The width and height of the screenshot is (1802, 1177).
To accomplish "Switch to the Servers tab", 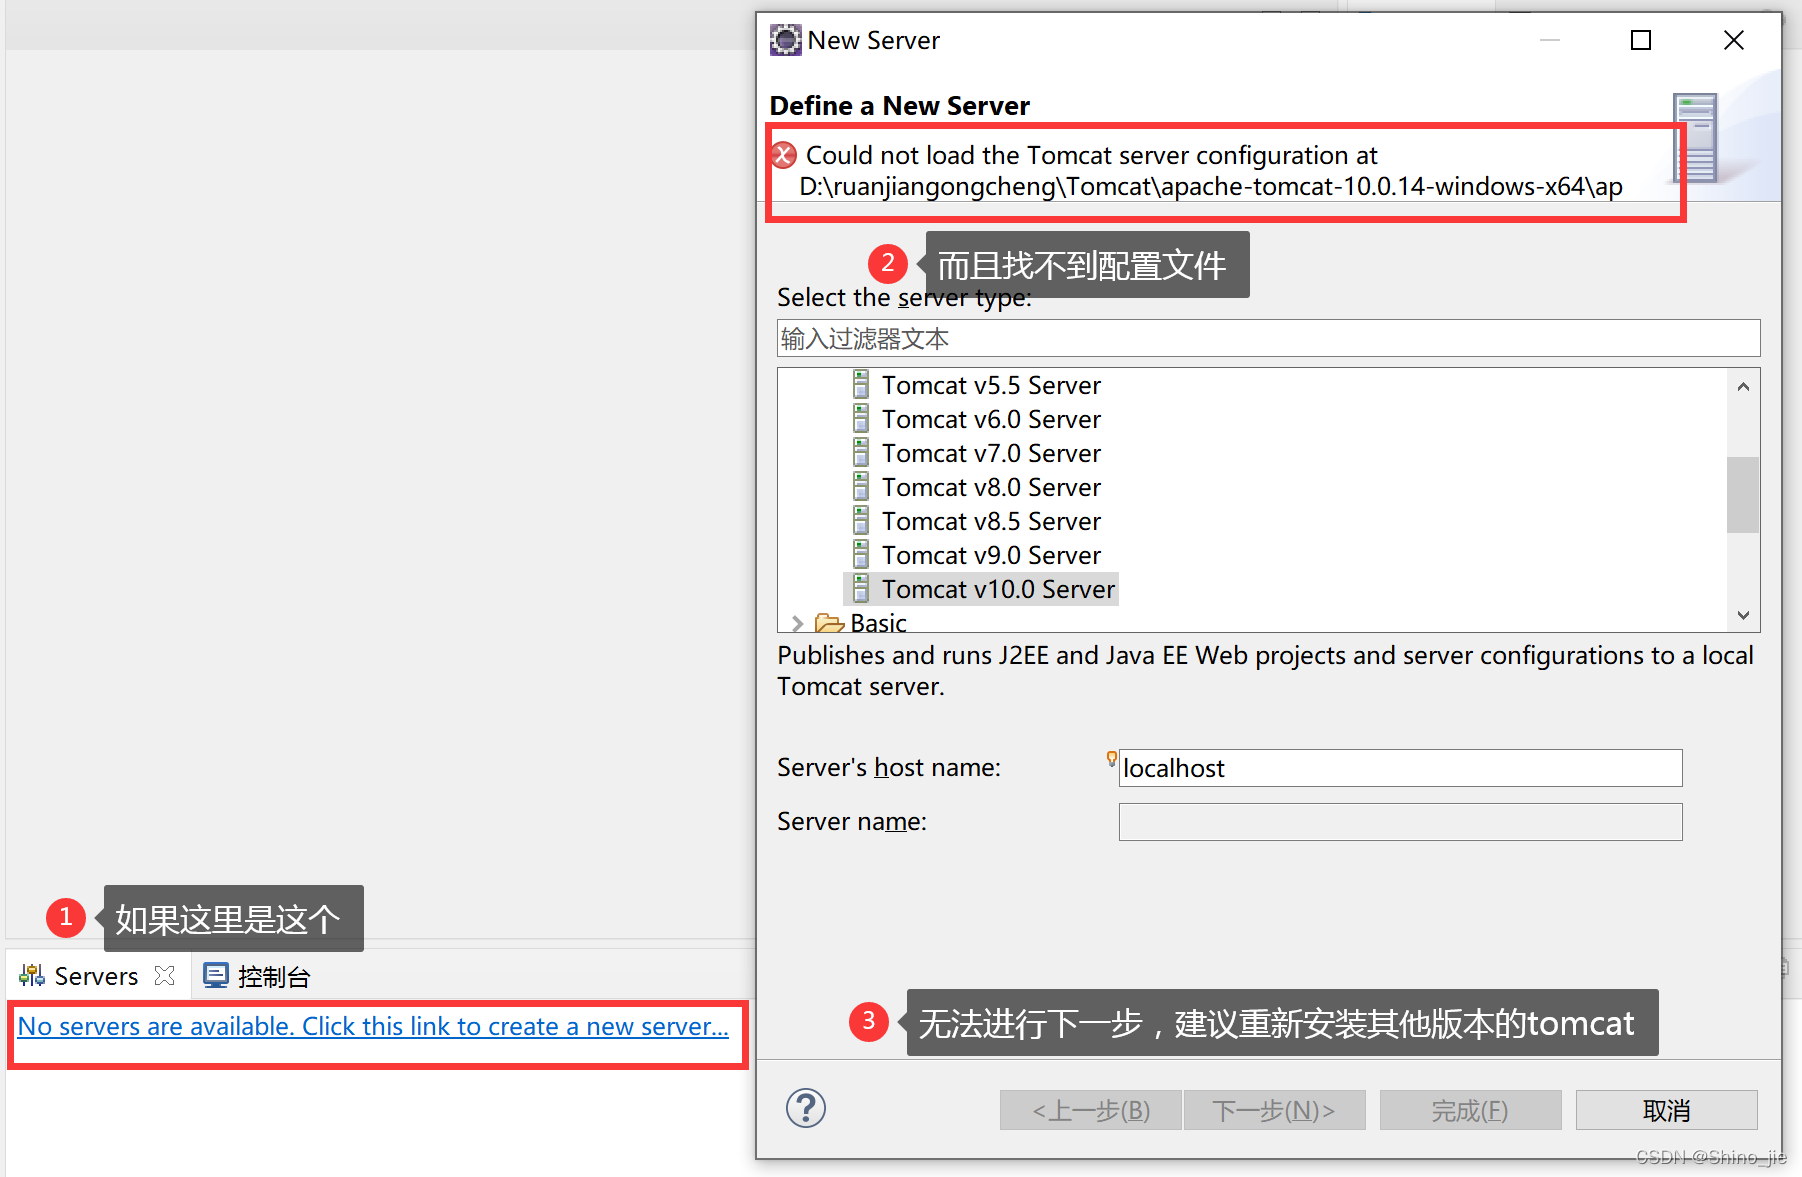I will point(95,974).
